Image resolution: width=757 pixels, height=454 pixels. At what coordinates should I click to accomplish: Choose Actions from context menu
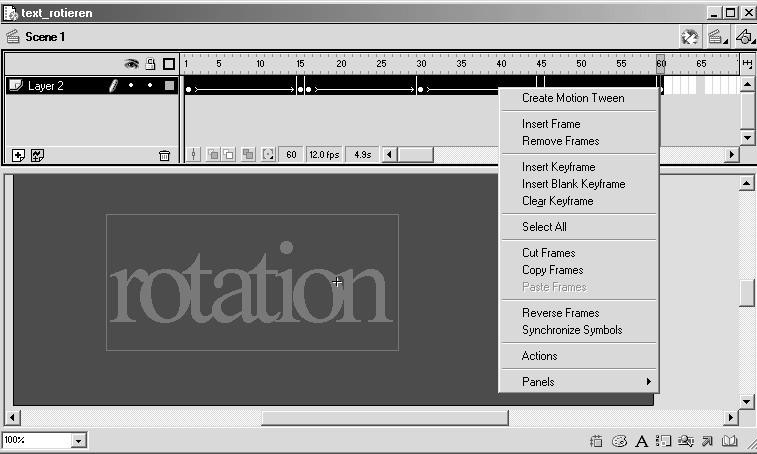click(539, 356)
